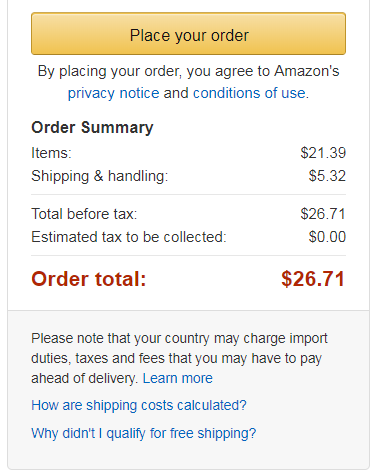Open Why didn't I qualify for free shipping
The image size is (376, 474).
click(144, 433)
